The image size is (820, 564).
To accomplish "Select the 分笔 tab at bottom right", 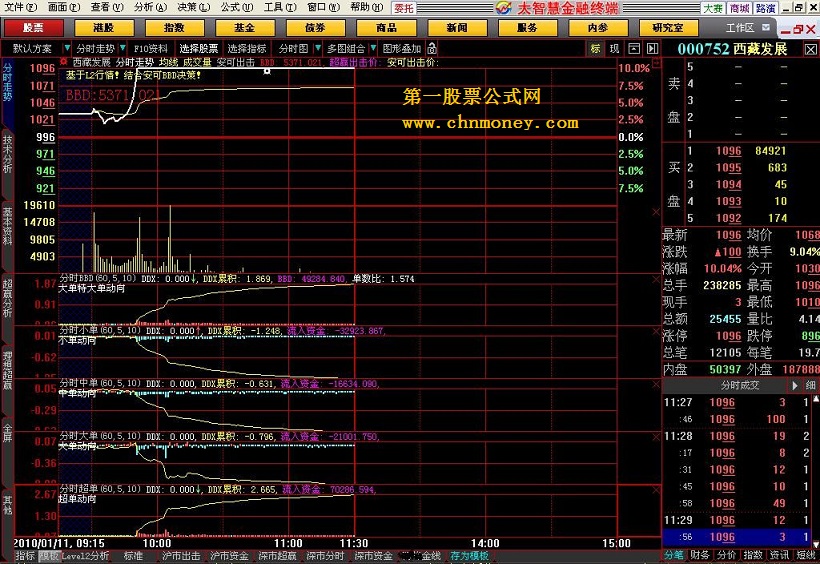I will click(x=674, y=555).
